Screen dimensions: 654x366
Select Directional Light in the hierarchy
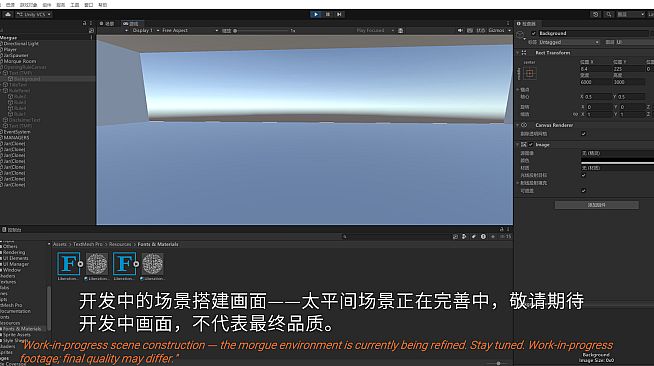coord(21,43)
